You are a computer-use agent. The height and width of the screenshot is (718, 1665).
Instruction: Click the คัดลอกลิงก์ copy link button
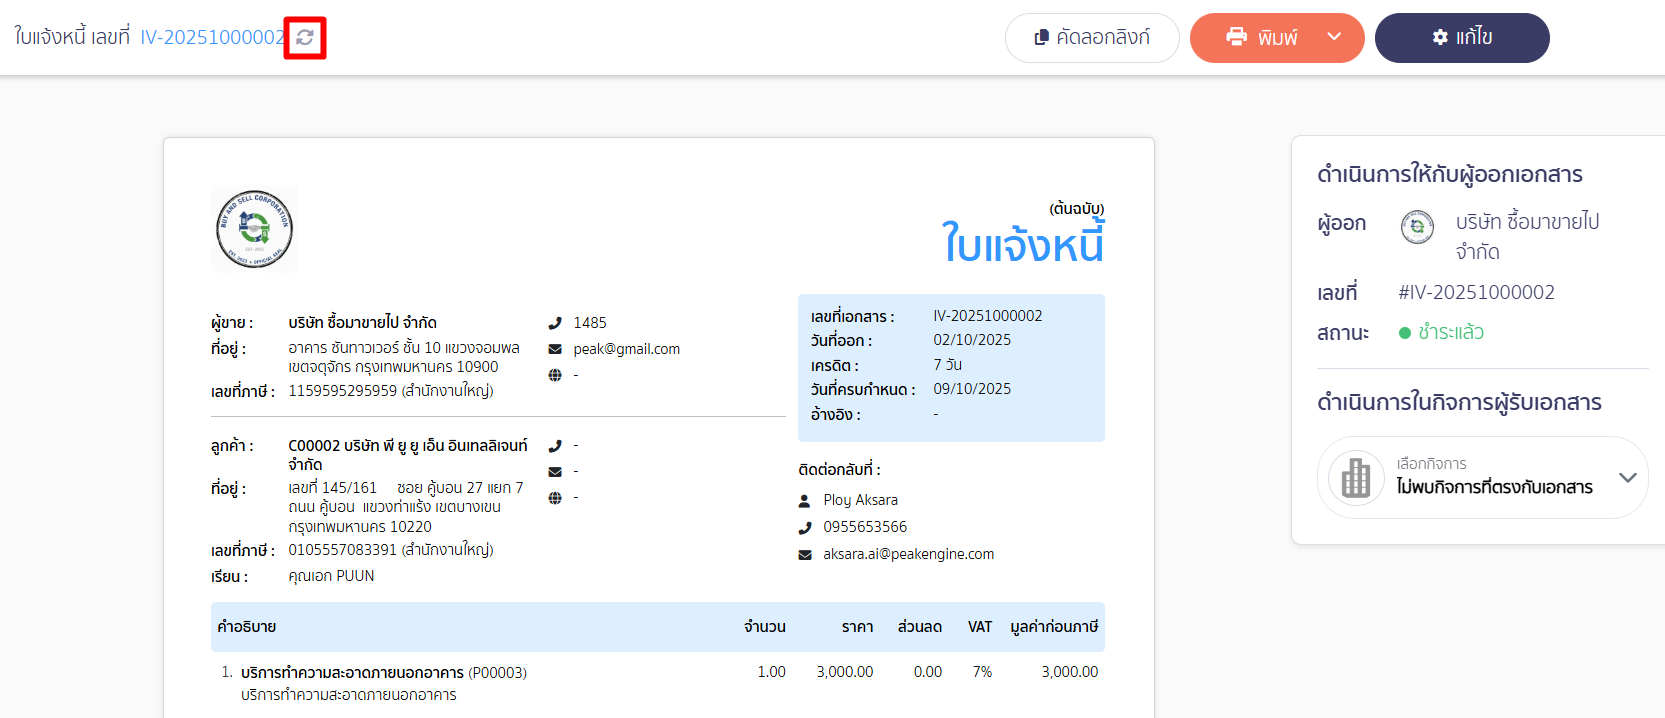(1092, 38)
